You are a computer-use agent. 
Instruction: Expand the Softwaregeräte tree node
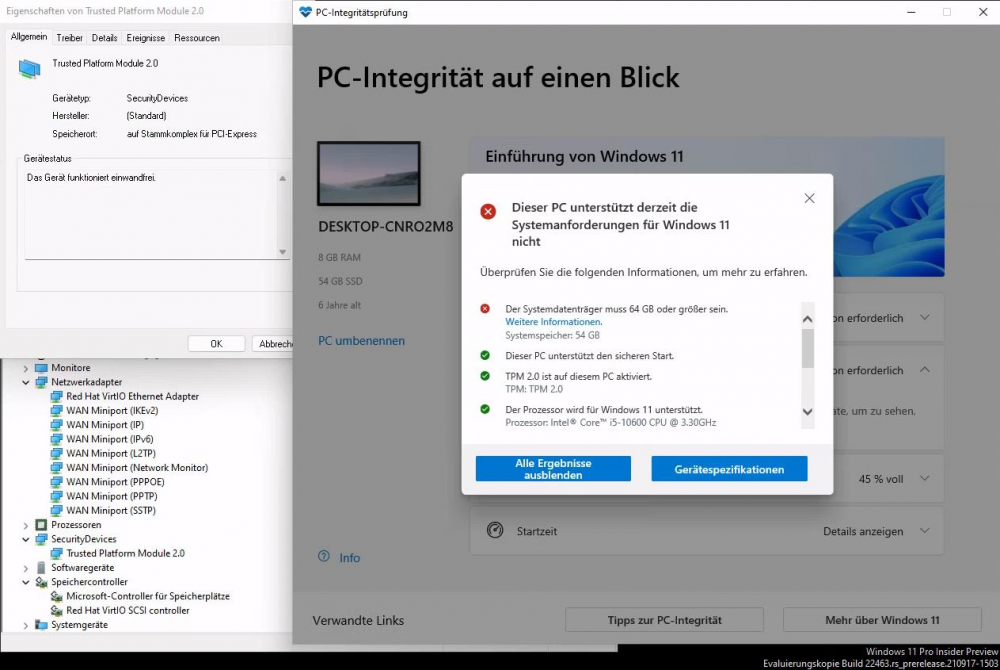click(26, 568)
